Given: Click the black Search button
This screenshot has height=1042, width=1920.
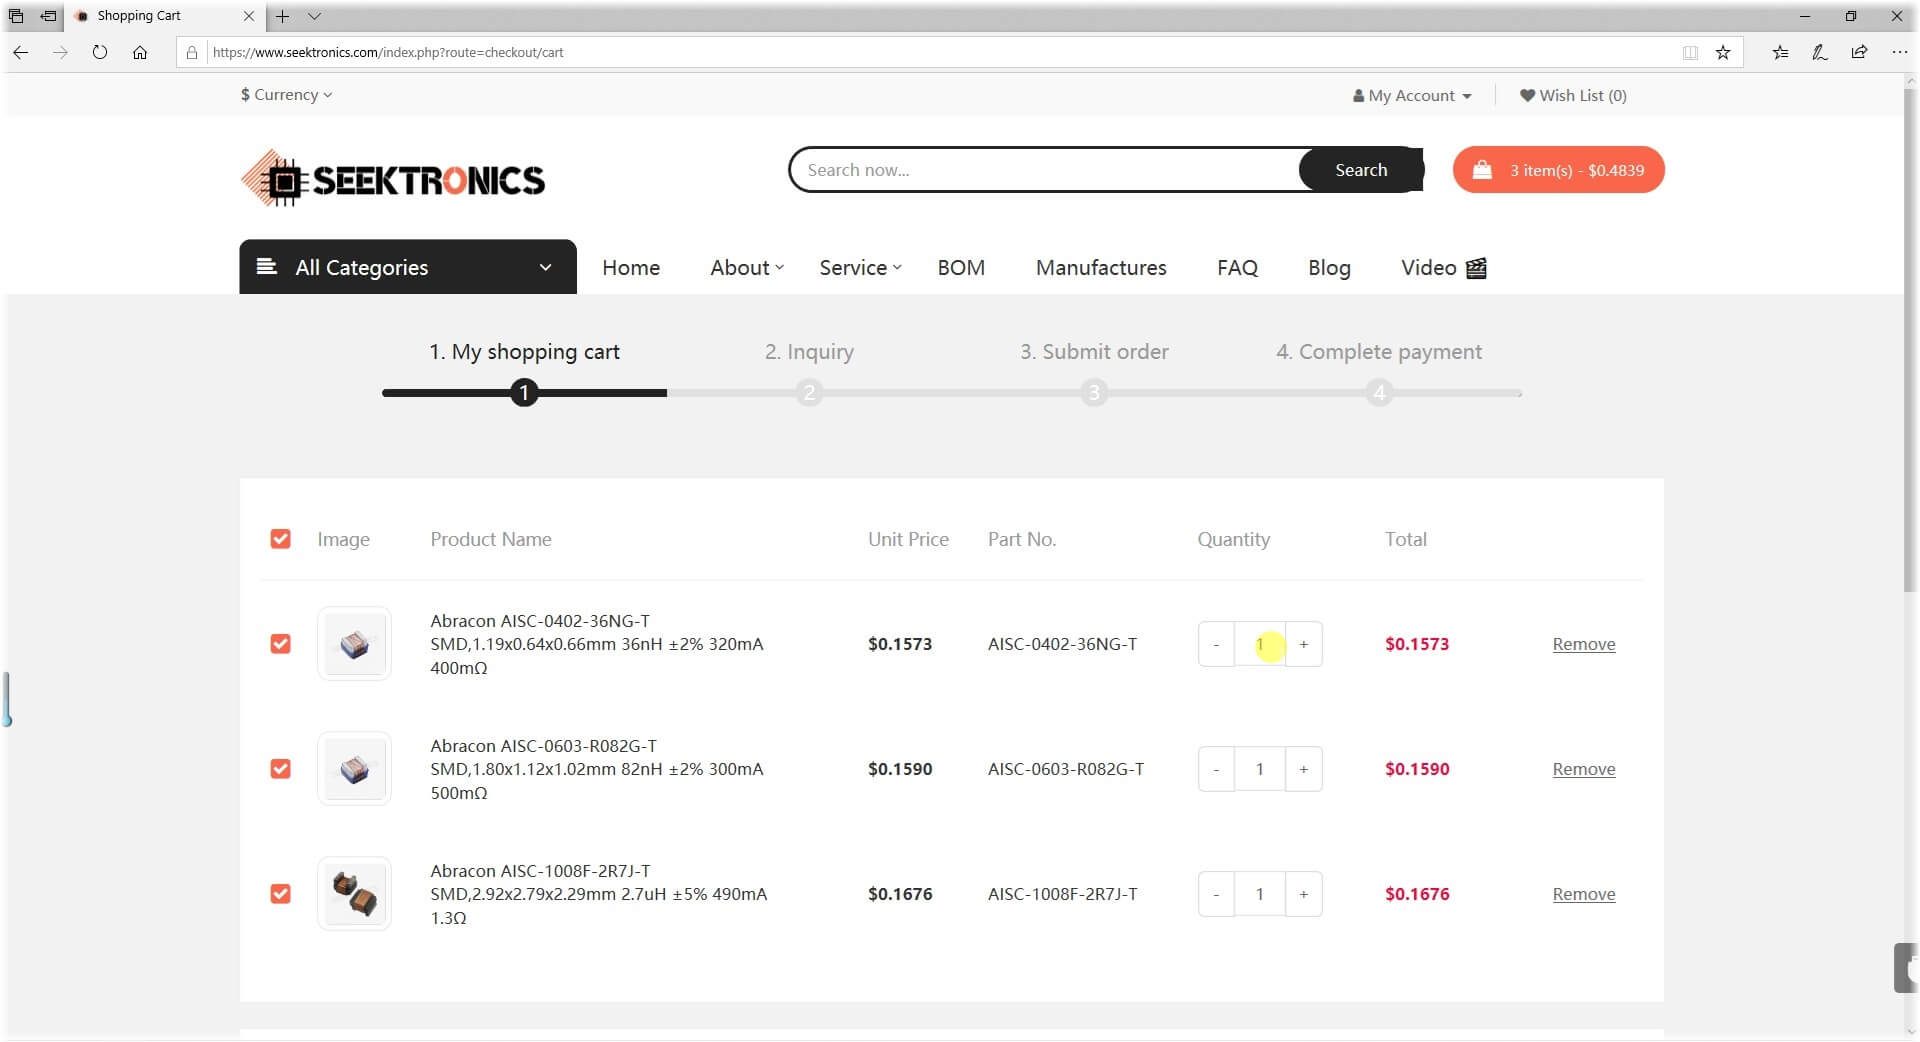Looking at the screenshot, I should pos(1361,170).
